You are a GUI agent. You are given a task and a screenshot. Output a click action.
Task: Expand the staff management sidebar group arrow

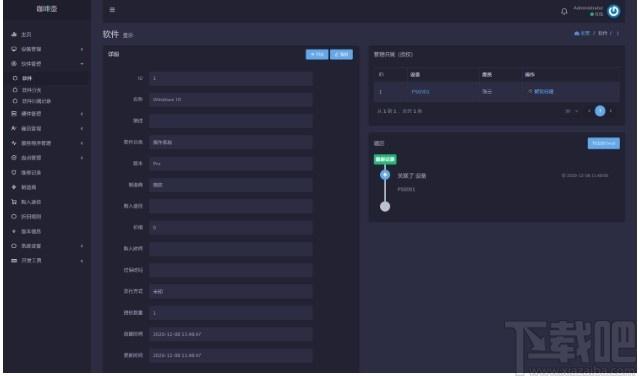pyautogui.click(x=82, y=128)
